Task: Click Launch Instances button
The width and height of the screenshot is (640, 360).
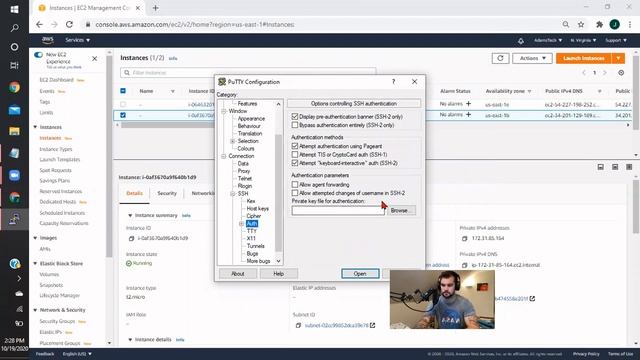Action: pos(584,58)
